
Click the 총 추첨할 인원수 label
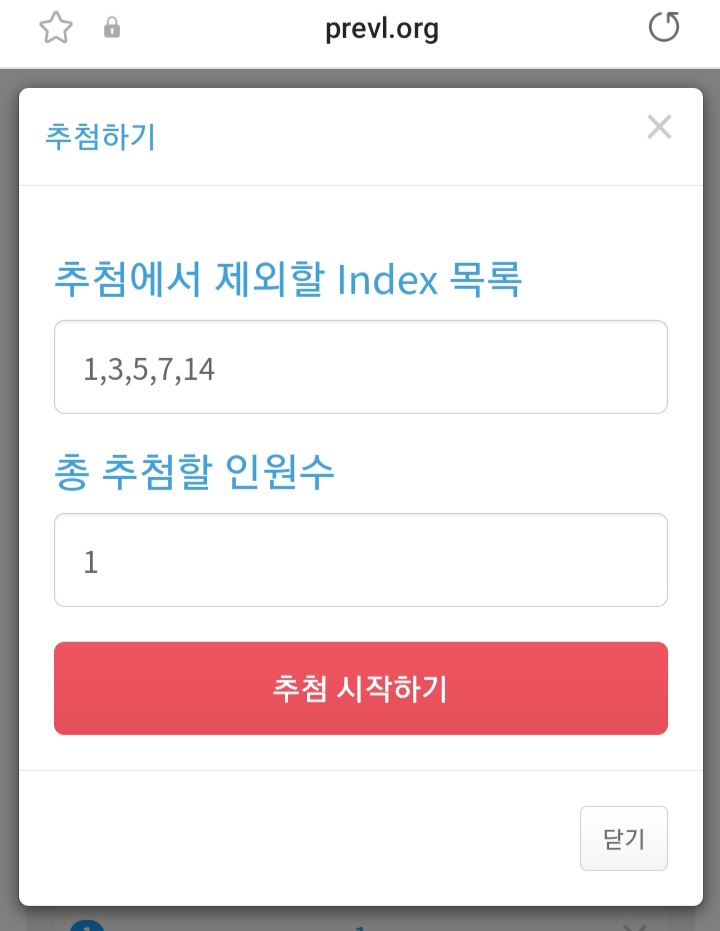pyautogui.click(x=194, y=471)
